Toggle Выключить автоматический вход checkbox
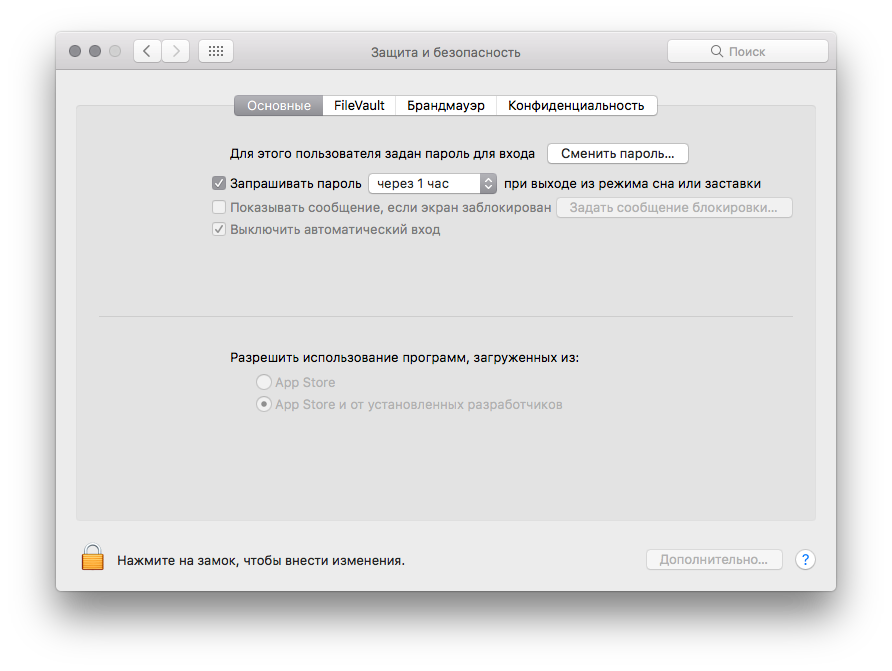892x671 pixels. pyautogui.click(x=219, y=229)
